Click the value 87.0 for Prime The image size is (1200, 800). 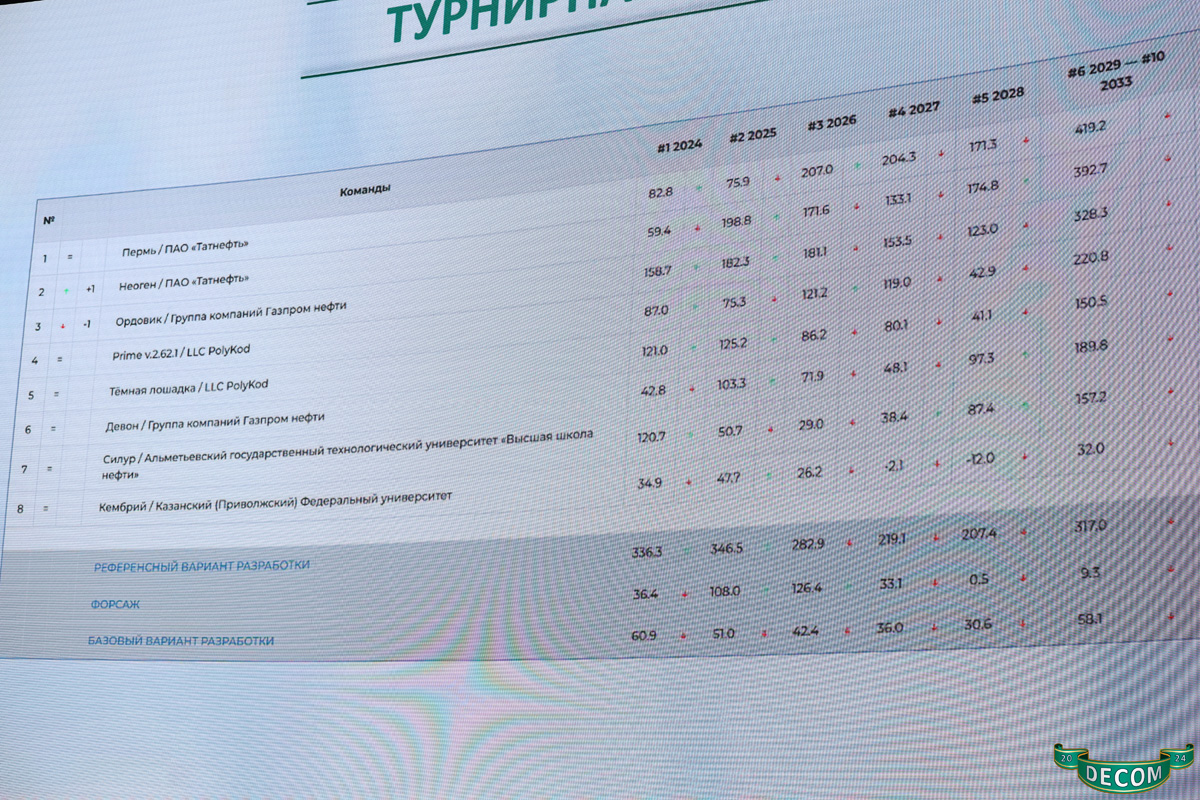coord(657,311)
